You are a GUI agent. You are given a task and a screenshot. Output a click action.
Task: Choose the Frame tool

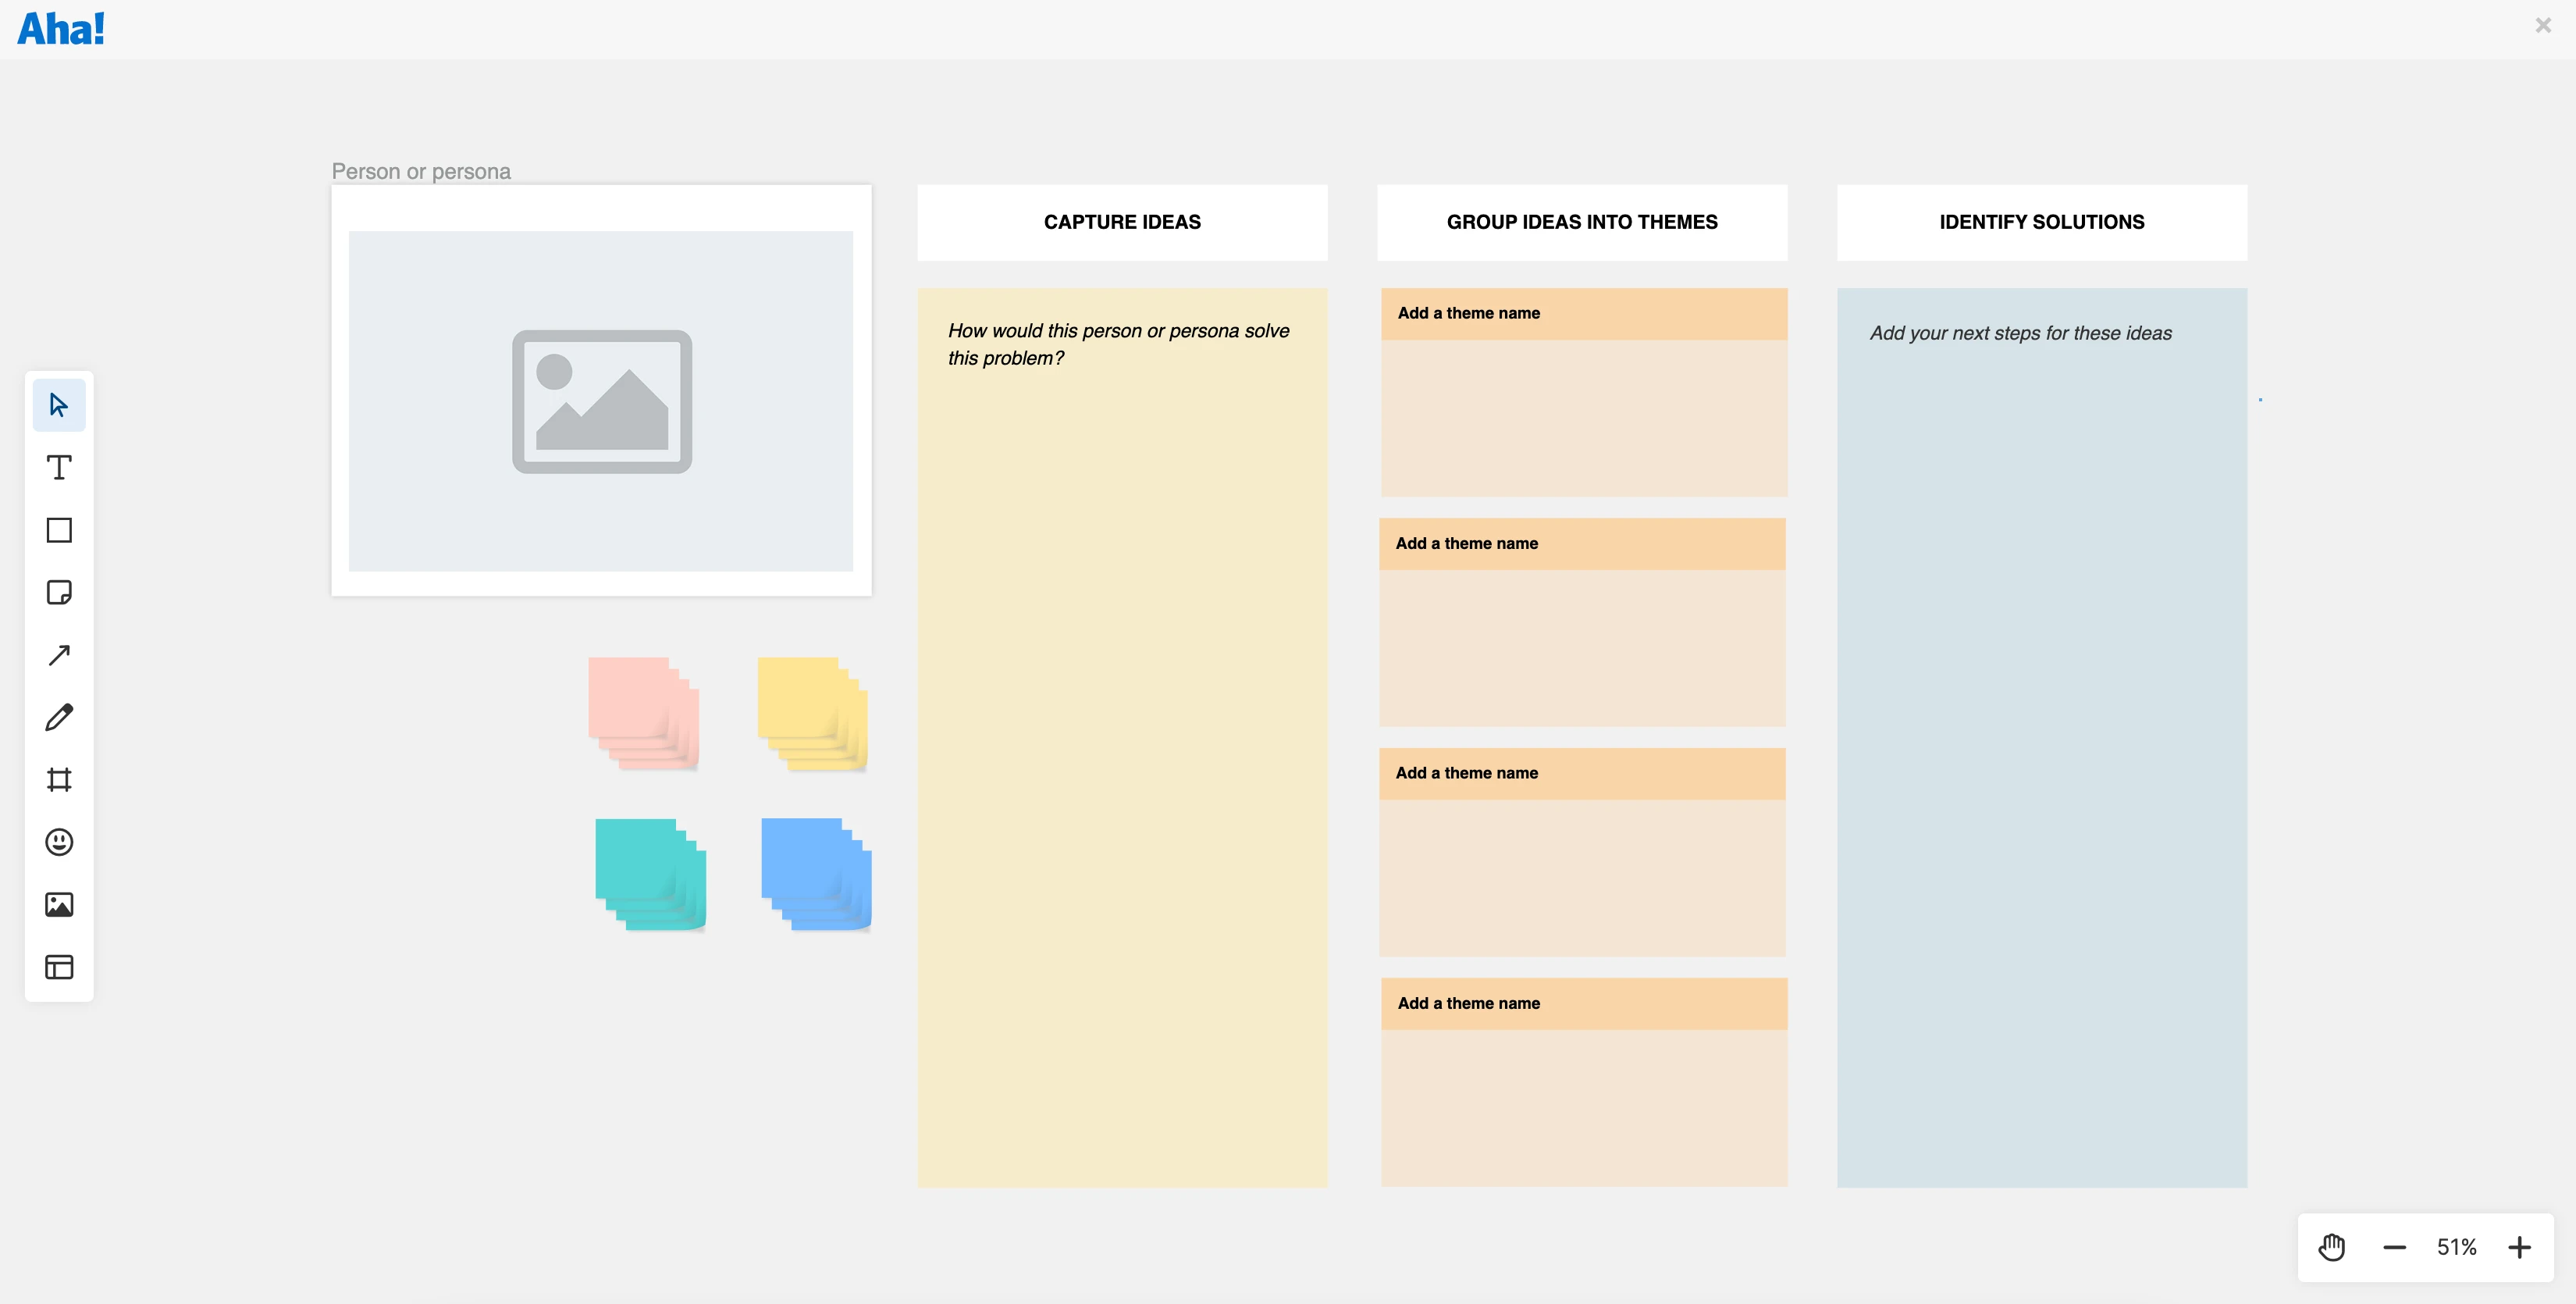pos(59,780)
